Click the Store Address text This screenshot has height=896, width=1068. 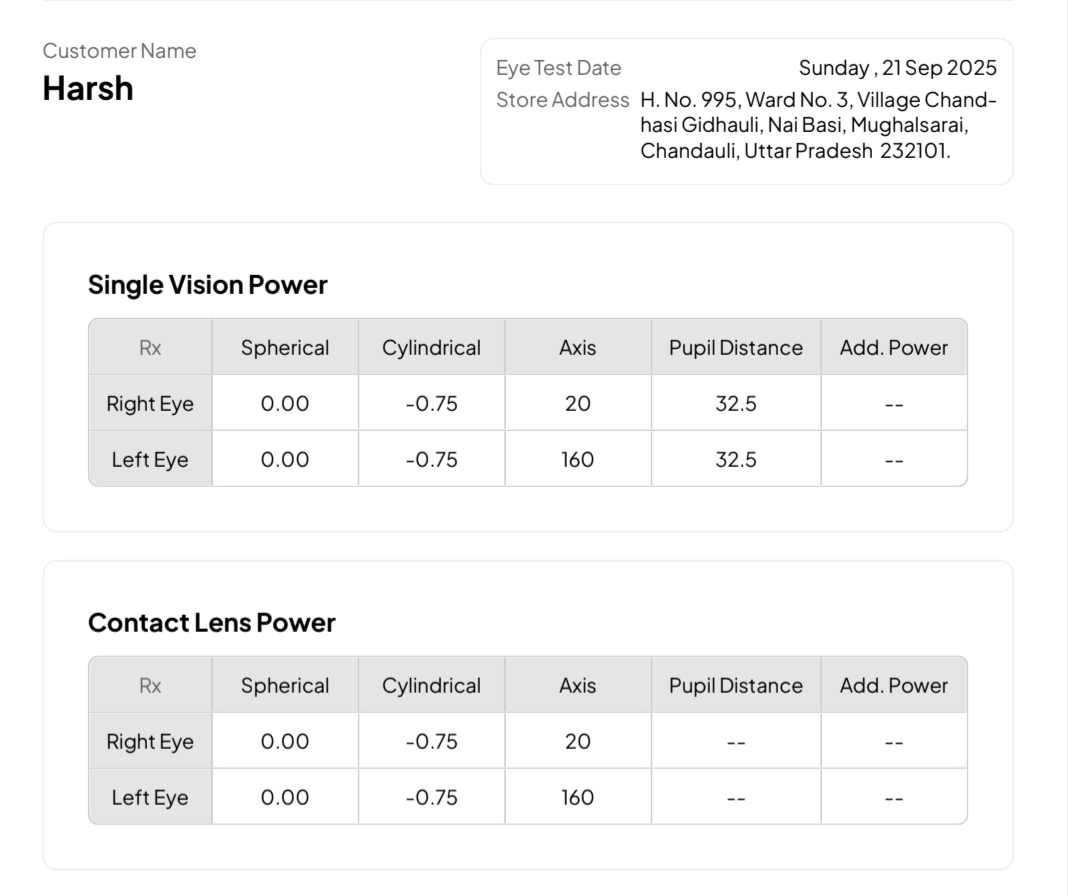pos(818,125)
